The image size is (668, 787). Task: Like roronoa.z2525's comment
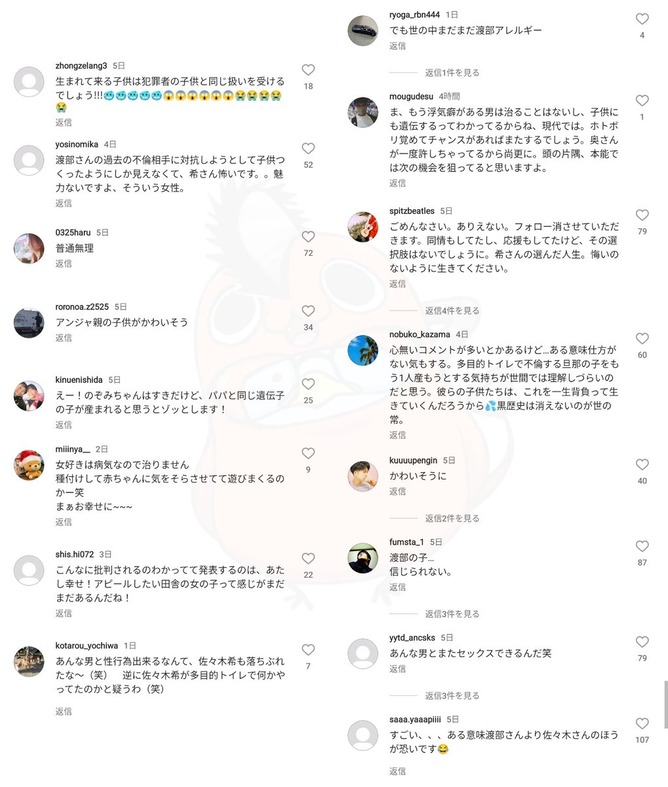click(x=308, y=311)
